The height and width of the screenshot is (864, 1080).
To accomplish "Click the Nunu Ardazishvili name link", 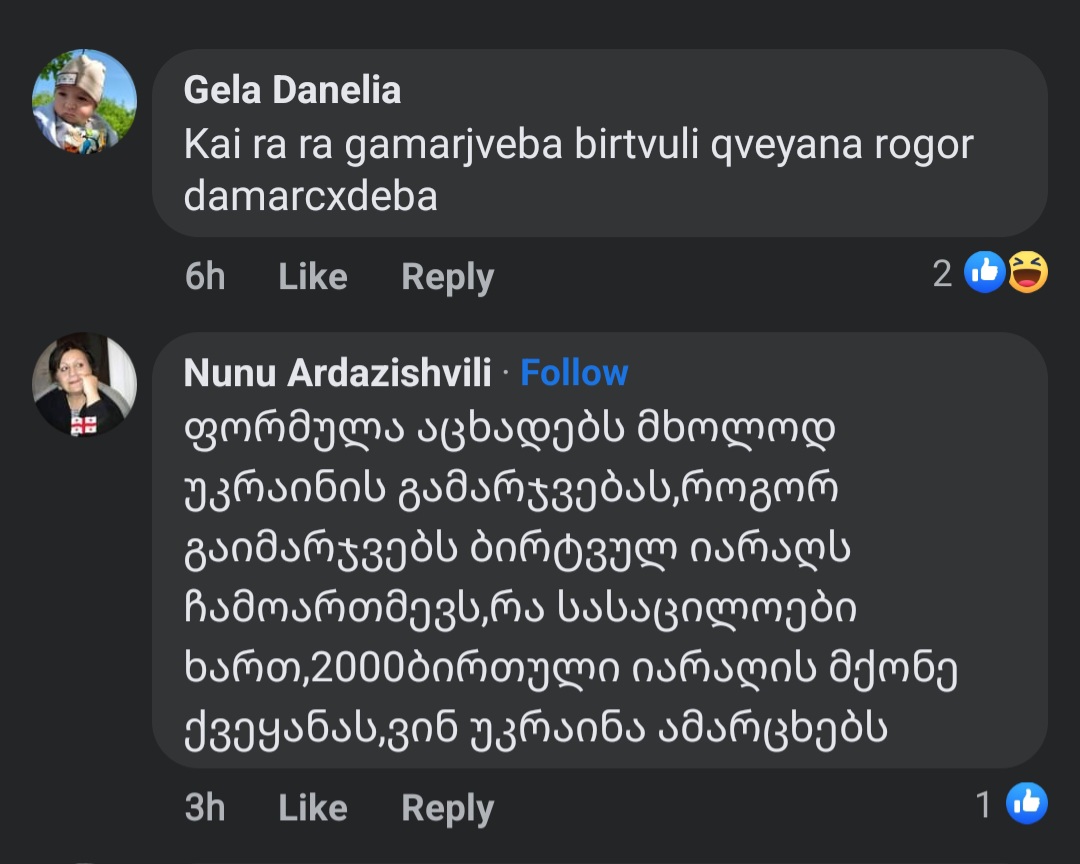I will click(337, 373).
